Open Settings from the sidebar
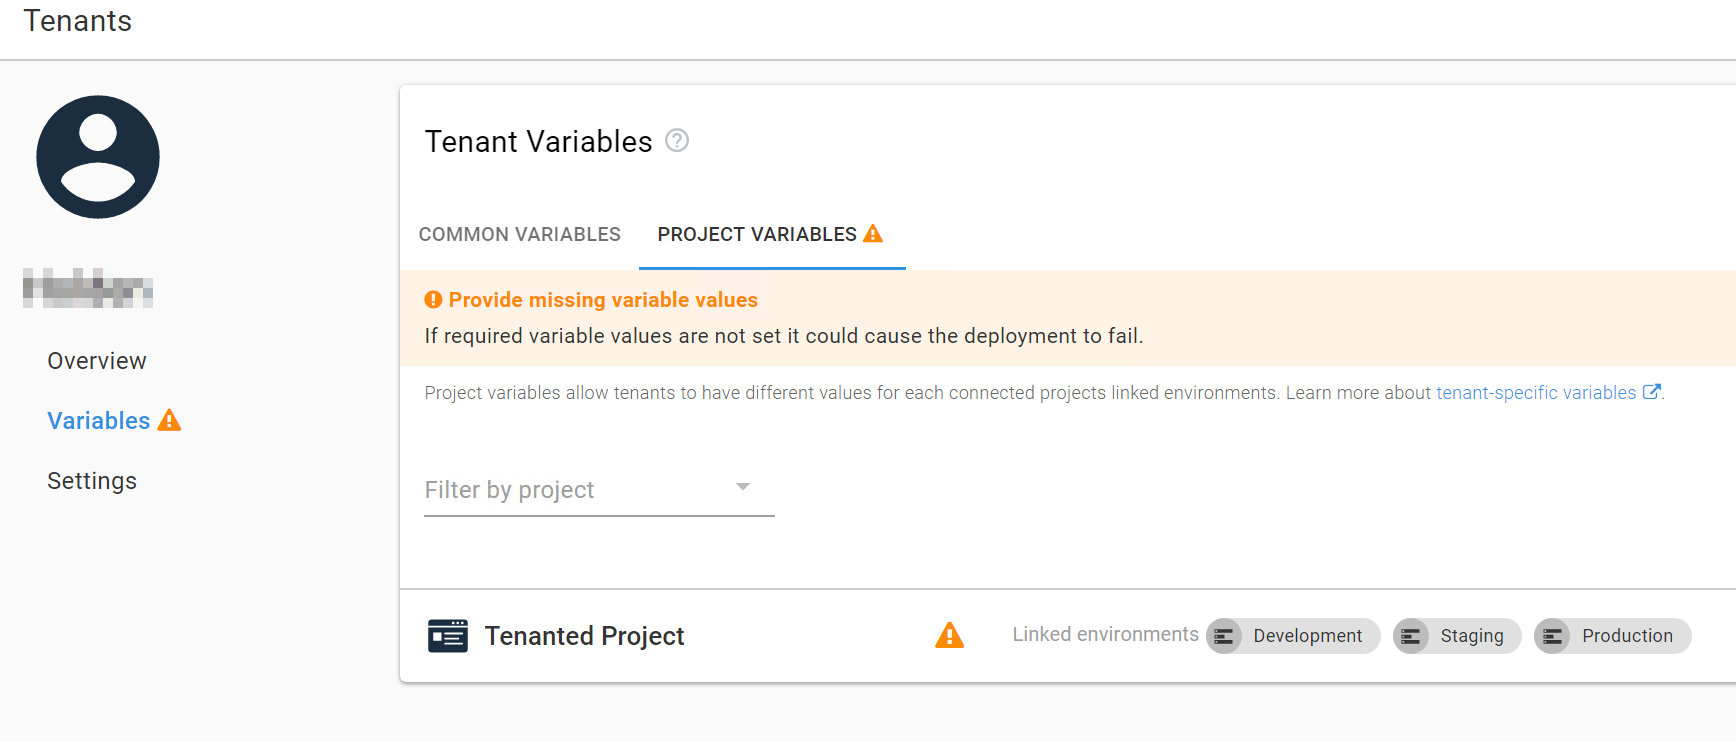This screenshot has height=741, width=1736. click(92, 480)
